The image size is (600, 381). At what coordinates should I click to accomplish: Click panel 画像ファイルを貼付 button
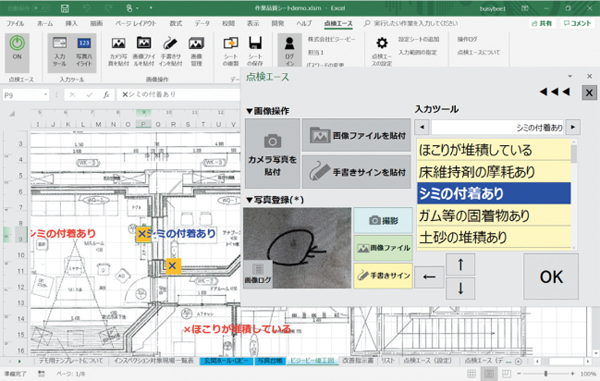point(356,135)
